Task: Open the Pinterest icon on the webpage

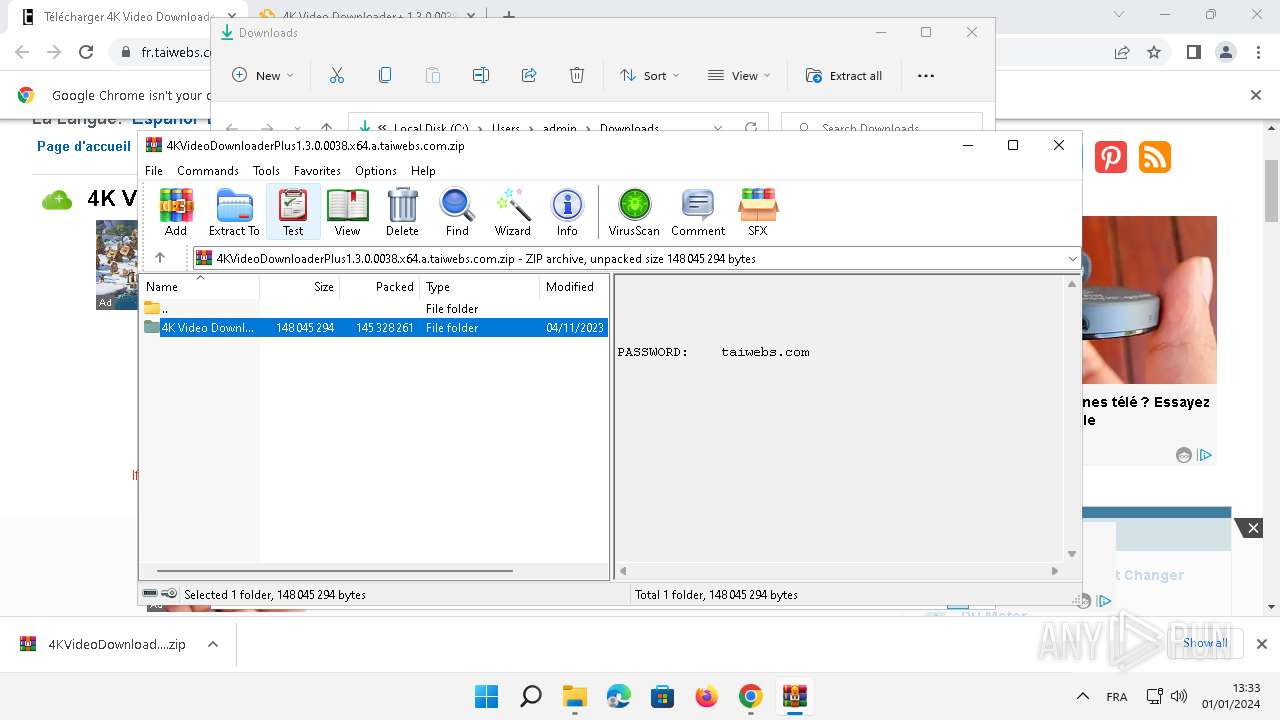Action: [x=1111, y=157]
